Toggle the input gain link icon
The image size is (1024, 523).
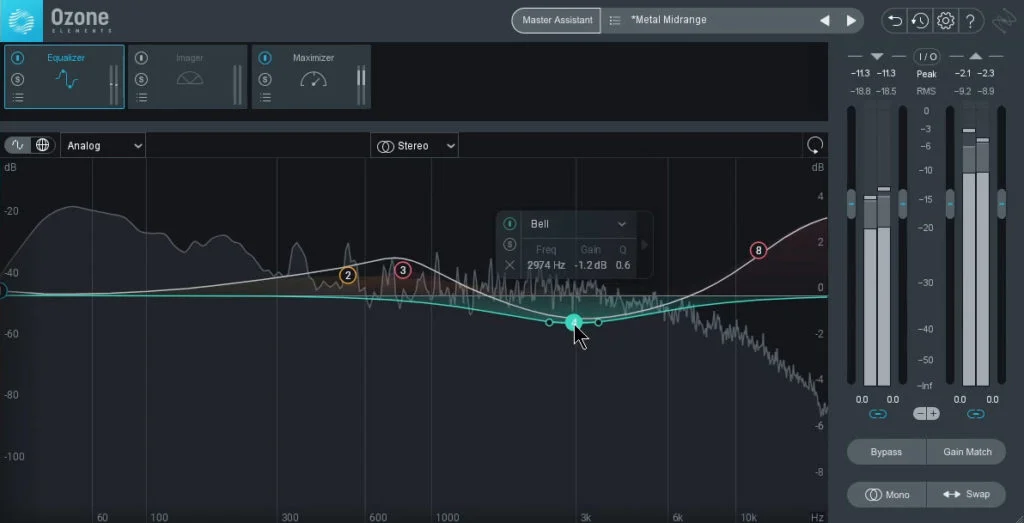click(x=877, y=414)
